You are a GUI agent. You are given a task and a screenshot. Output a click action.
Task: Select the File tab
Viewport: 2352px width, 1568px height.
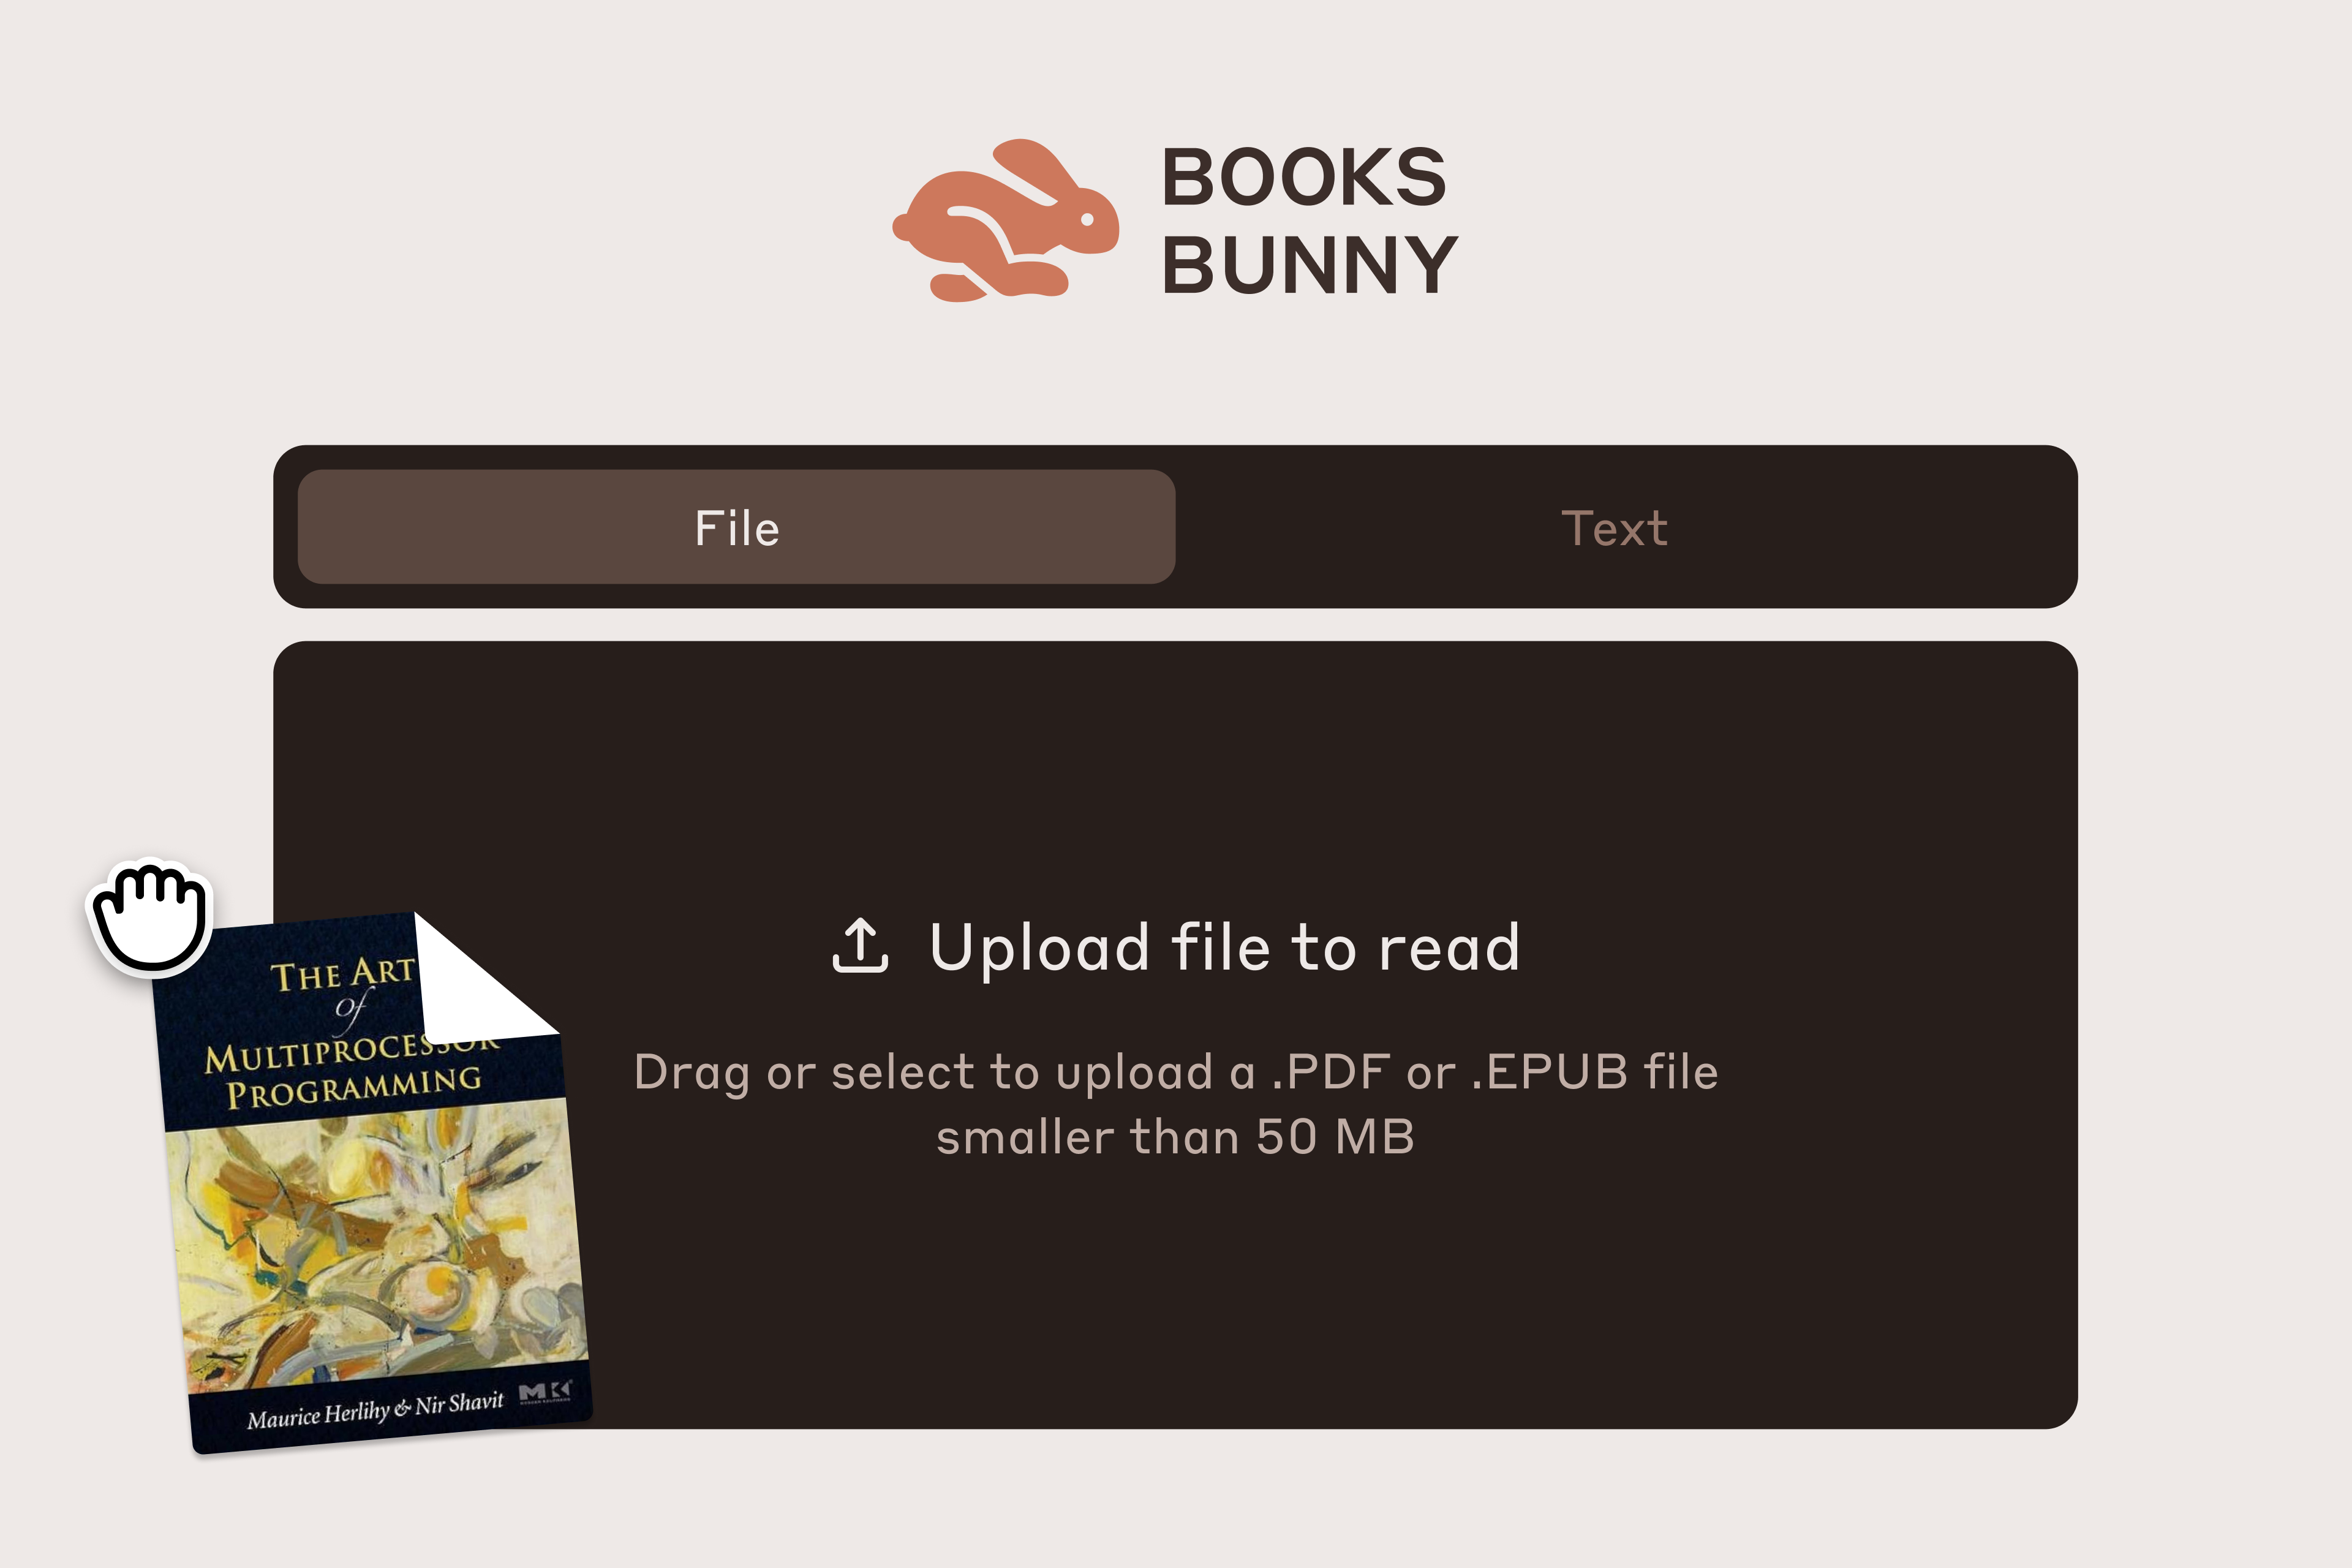(736, 527)
